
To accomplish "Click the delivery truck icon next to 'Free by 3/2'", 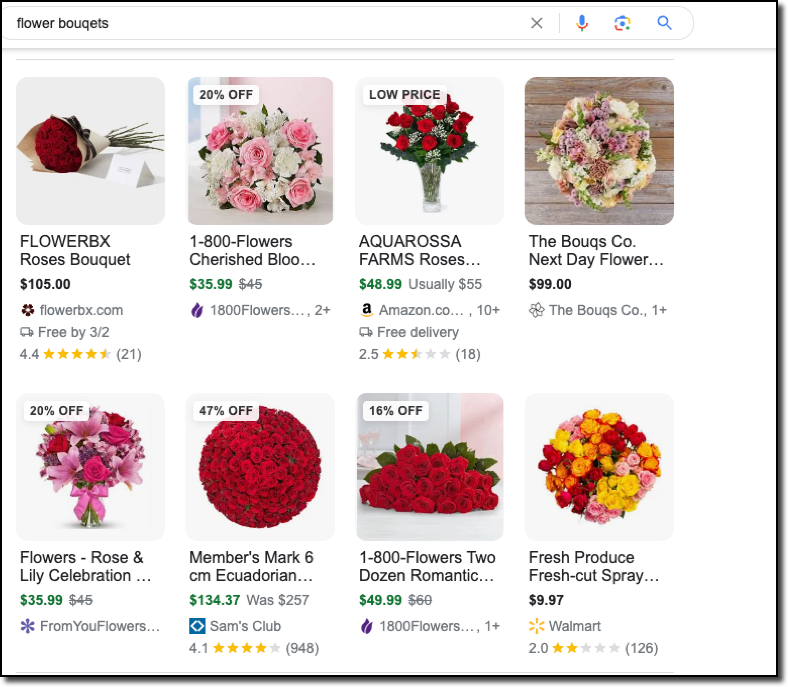I will [27, 332].
